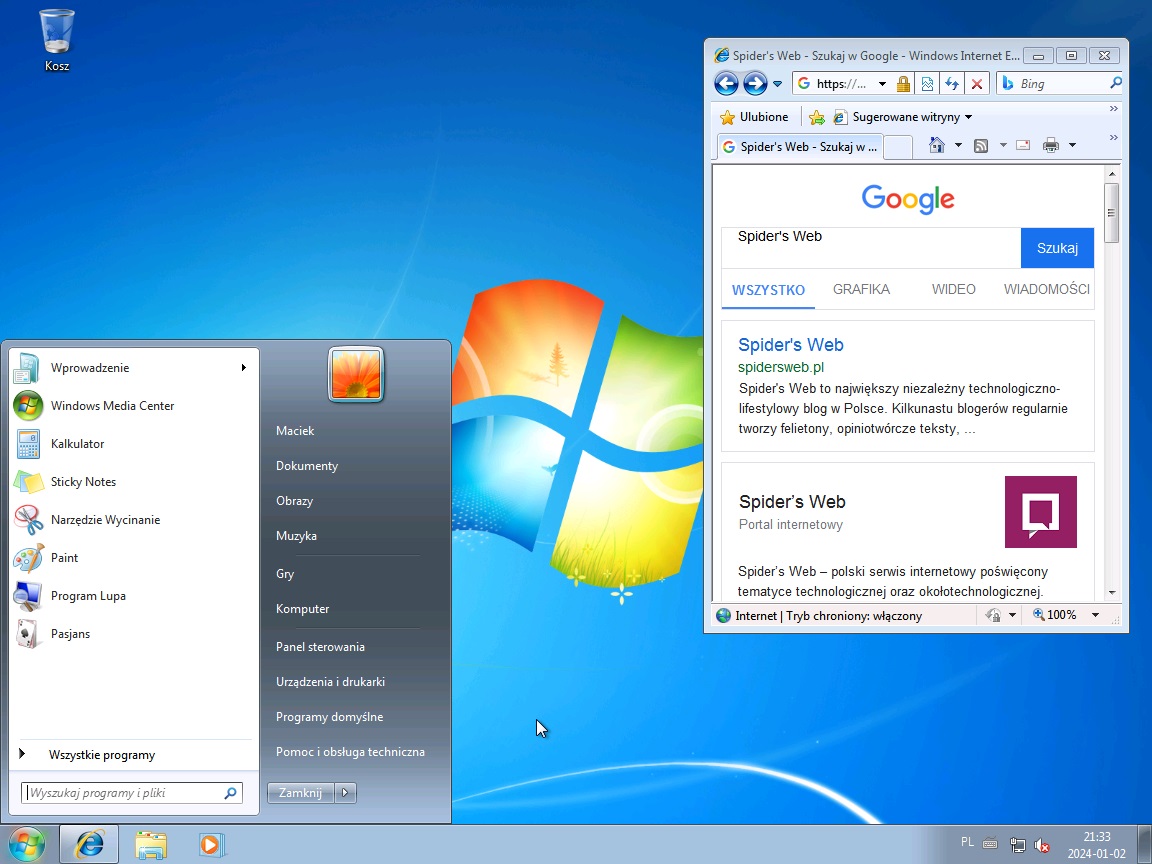Viewport: 1152px width, 864px height.
Task: Expand Wszystkie programy in the Start menu
Action: pyautogui.click(x=134, y=755)
